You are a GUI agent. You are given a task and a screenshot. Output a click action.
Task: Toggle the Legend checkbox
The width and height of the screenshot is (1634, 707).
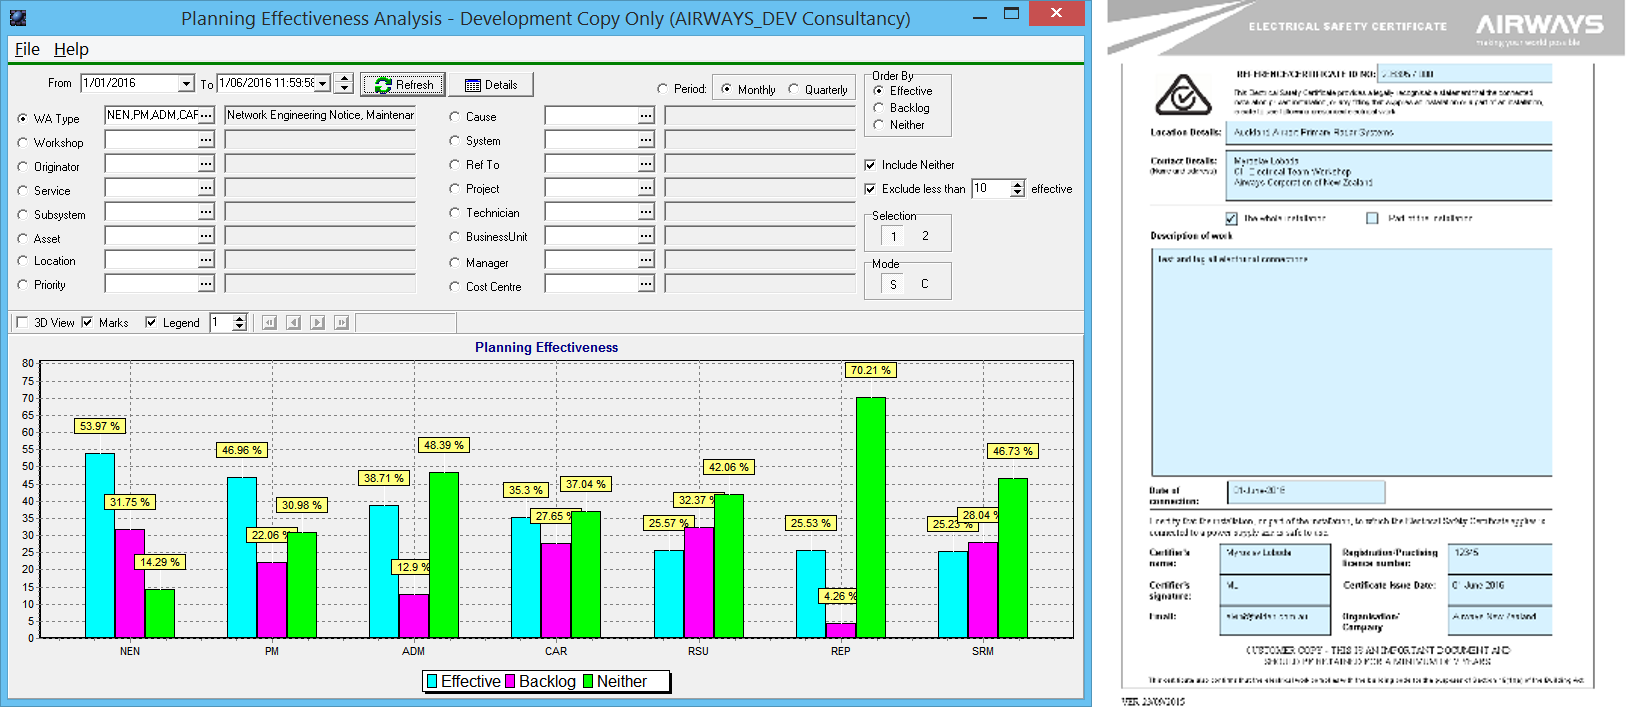click(x=151, y=323)
